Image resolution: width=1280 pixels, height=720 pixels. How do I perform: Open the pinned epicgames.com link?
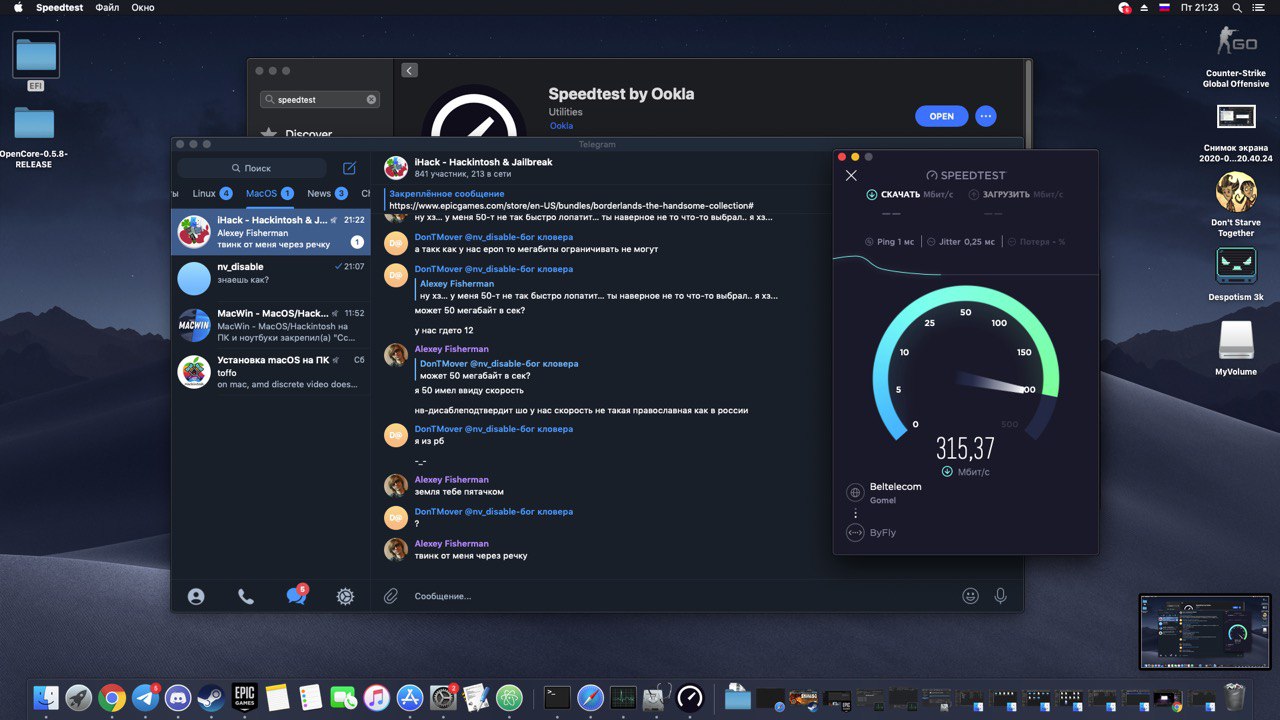(571, 205)
